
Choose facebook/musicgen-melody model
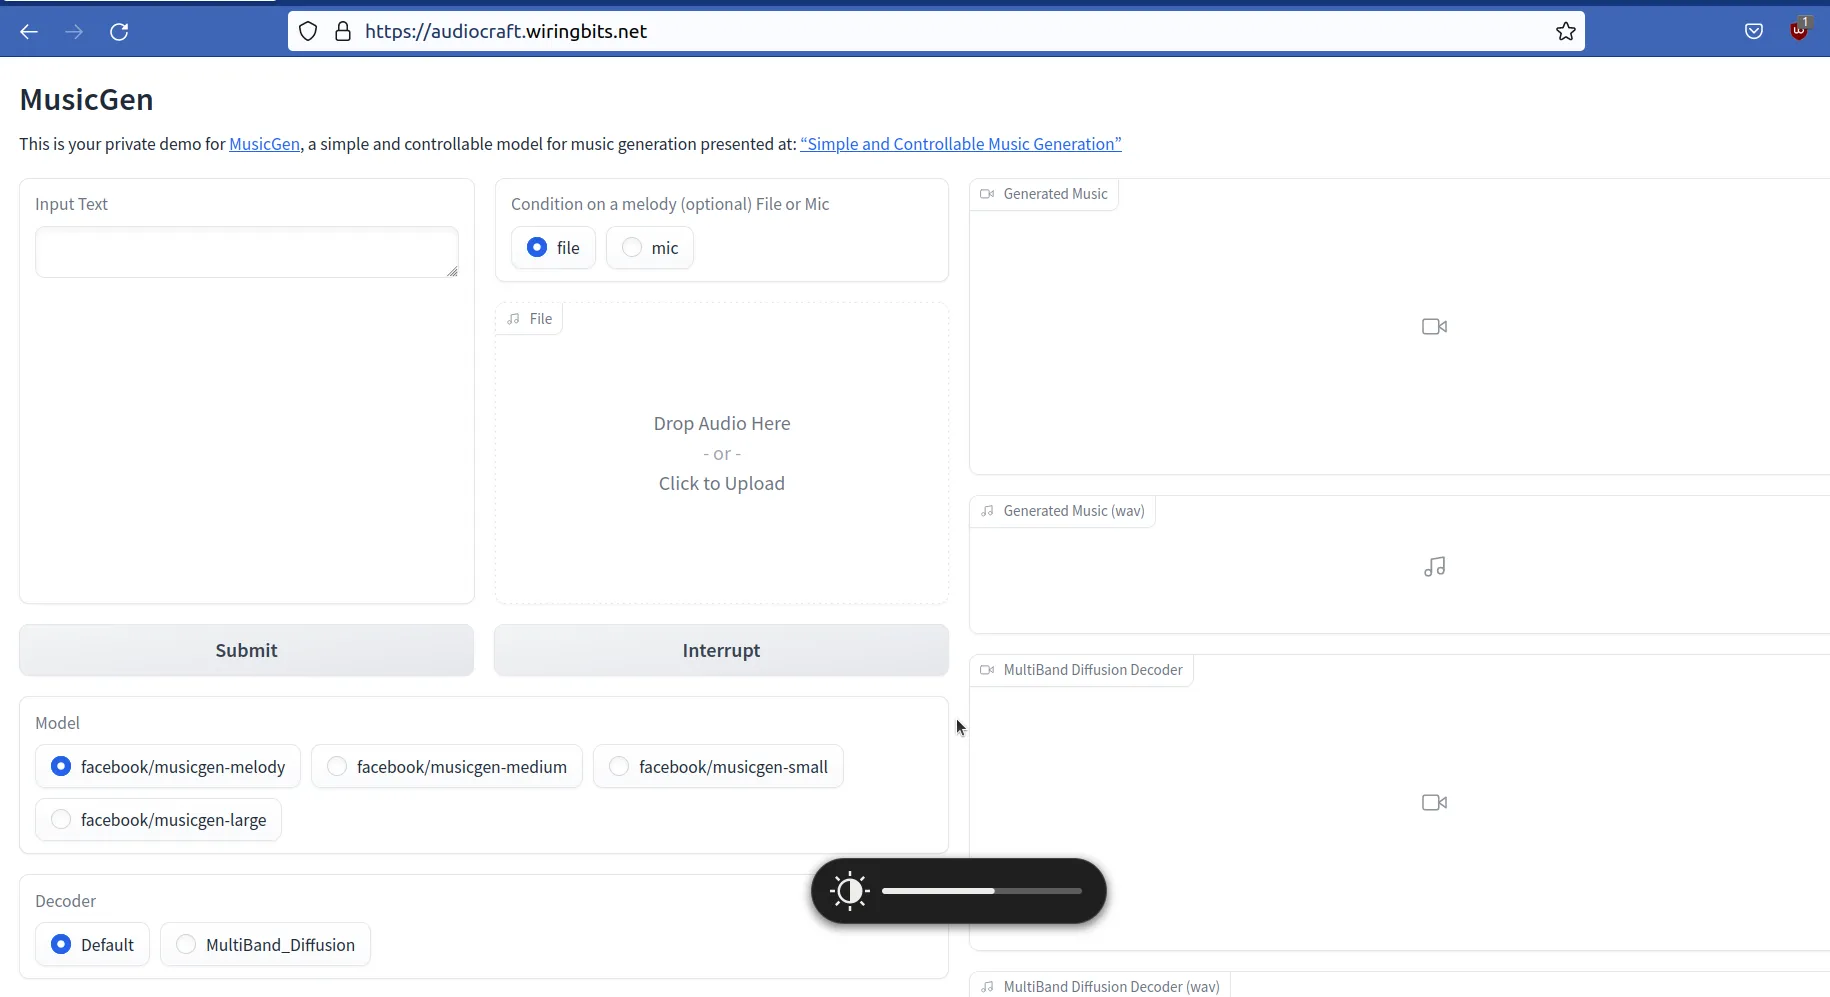coord(168,767)
